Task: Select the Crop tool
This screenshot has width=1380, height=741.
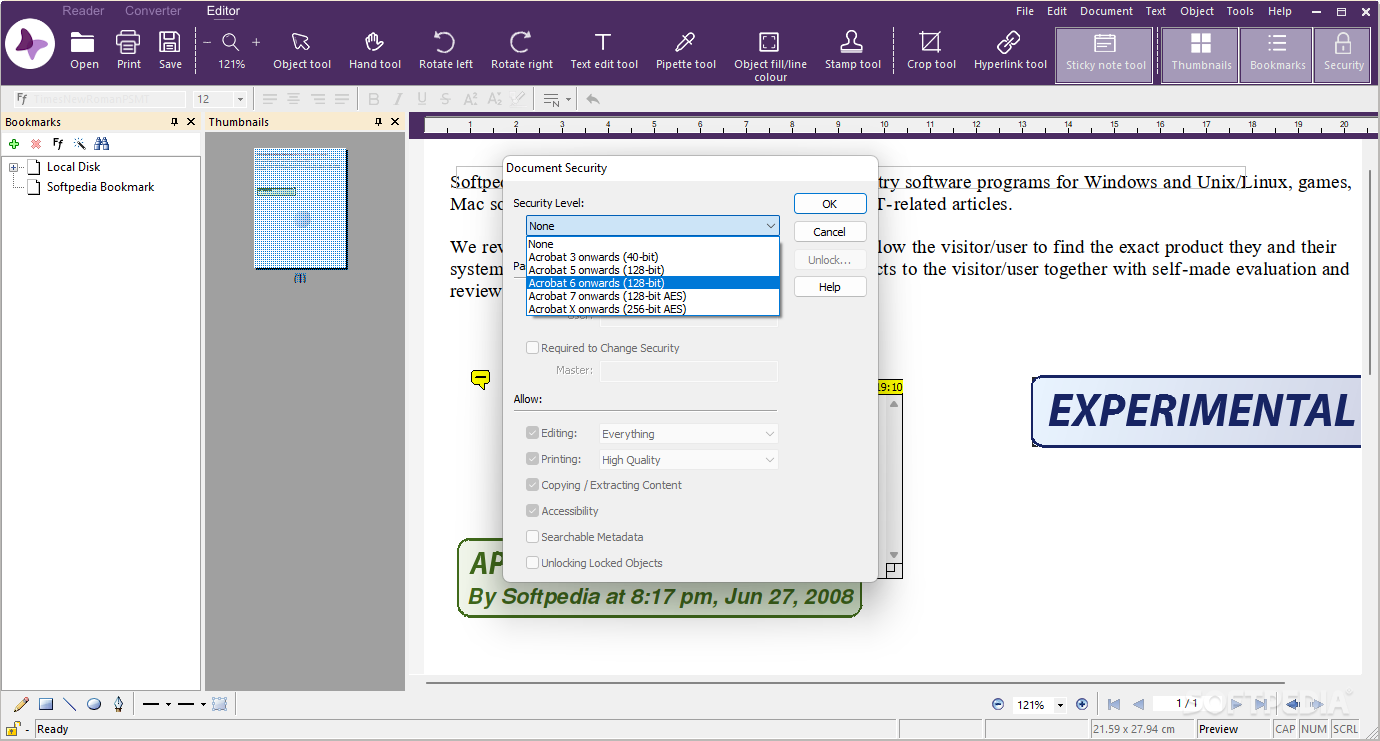Action: [x=931, y=51]
